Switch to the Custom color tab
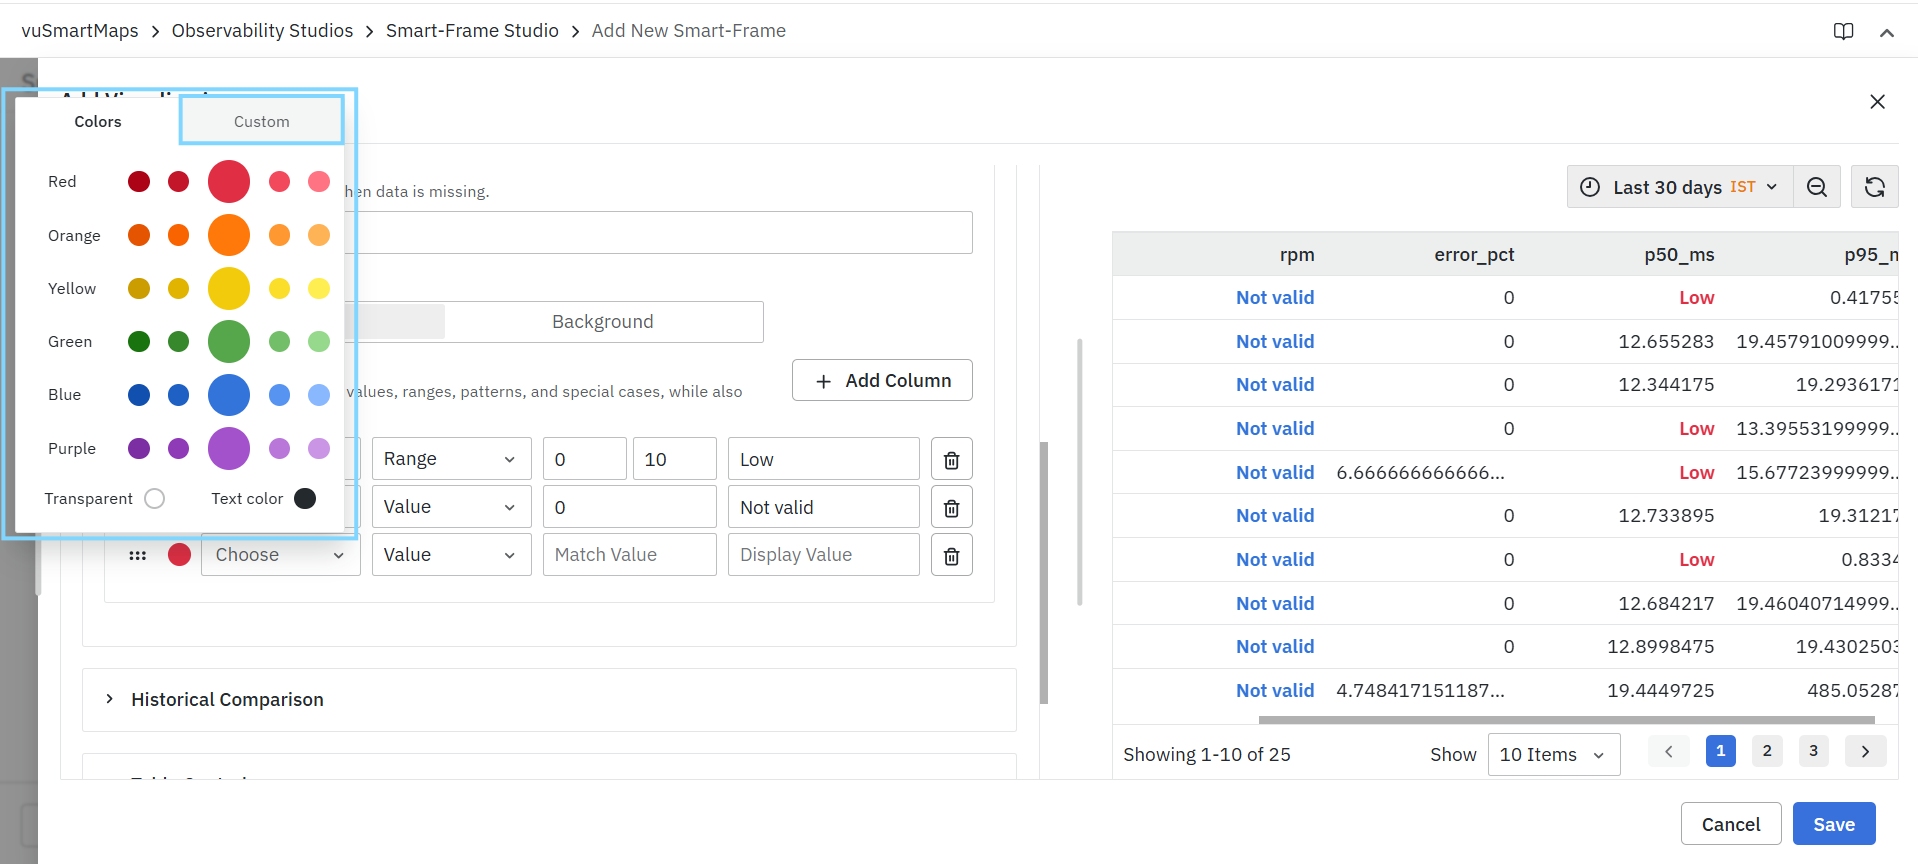The image size is (1918, 864). pos(262,122)
